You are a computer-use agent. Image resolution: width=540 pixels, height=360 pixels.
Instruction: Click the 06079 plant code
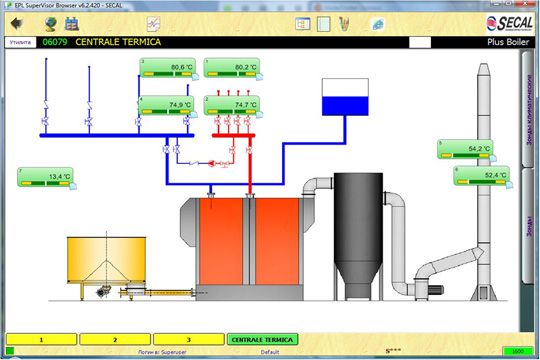tap(55, 42)
